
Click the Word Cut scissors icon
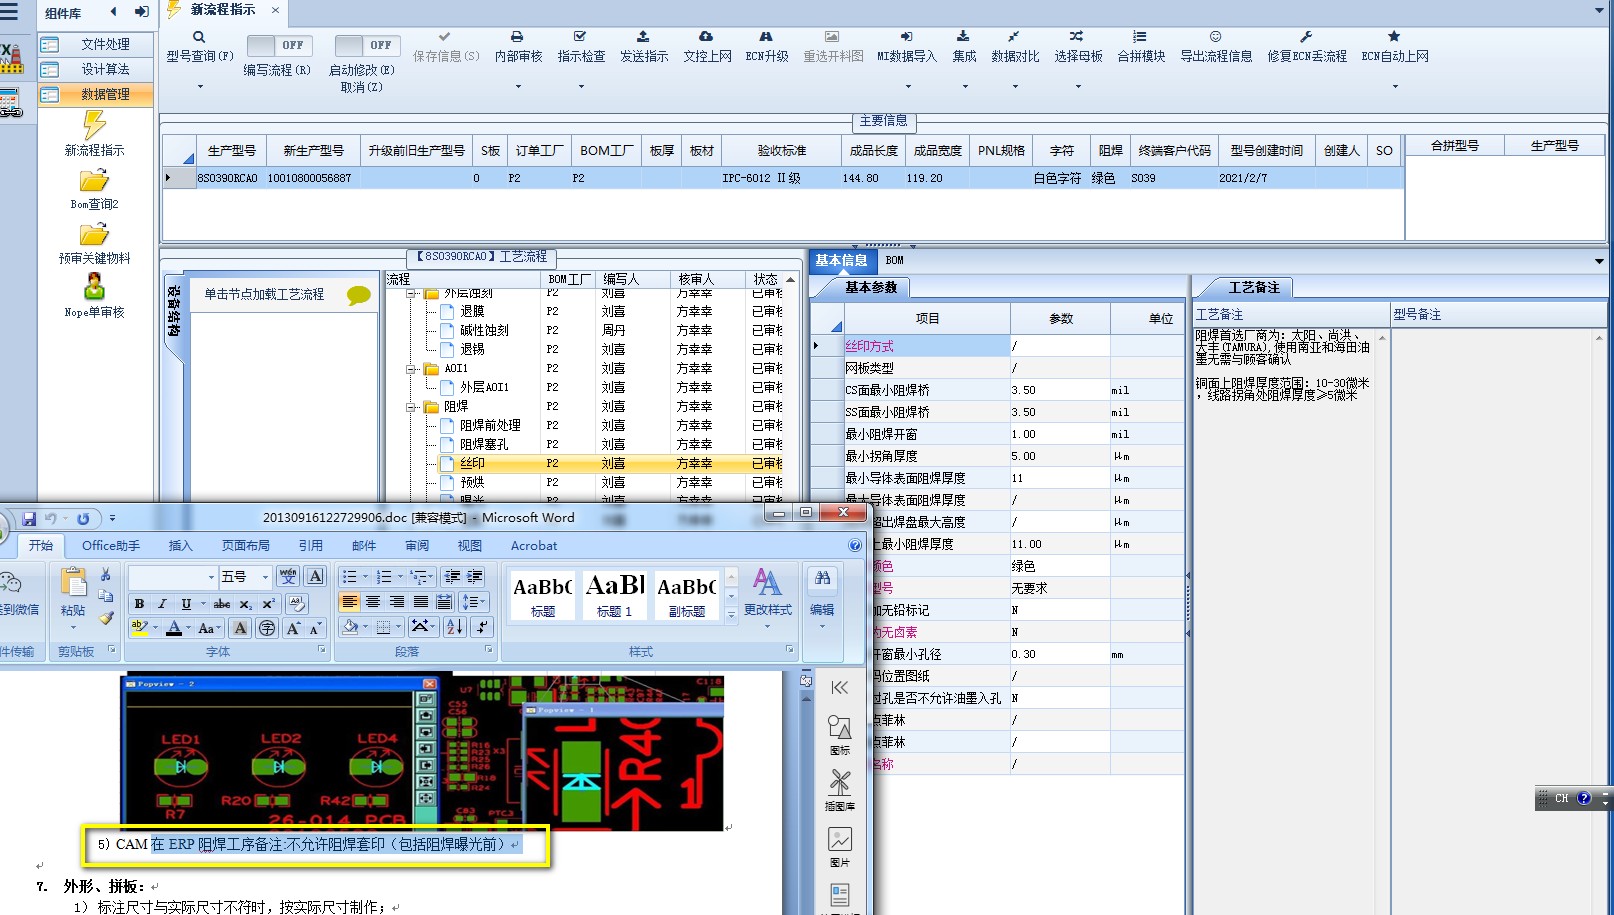pyautogui.click(x=106, y=575)
